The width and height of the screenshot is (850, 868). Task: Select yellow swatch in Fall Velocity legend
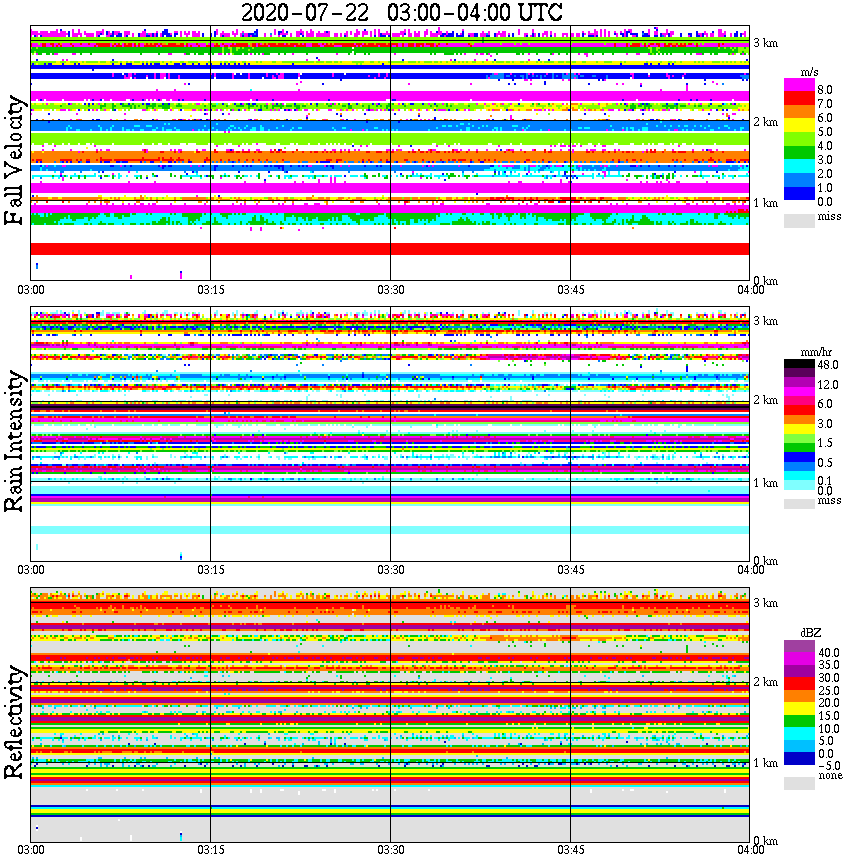[x=799, y=125]
